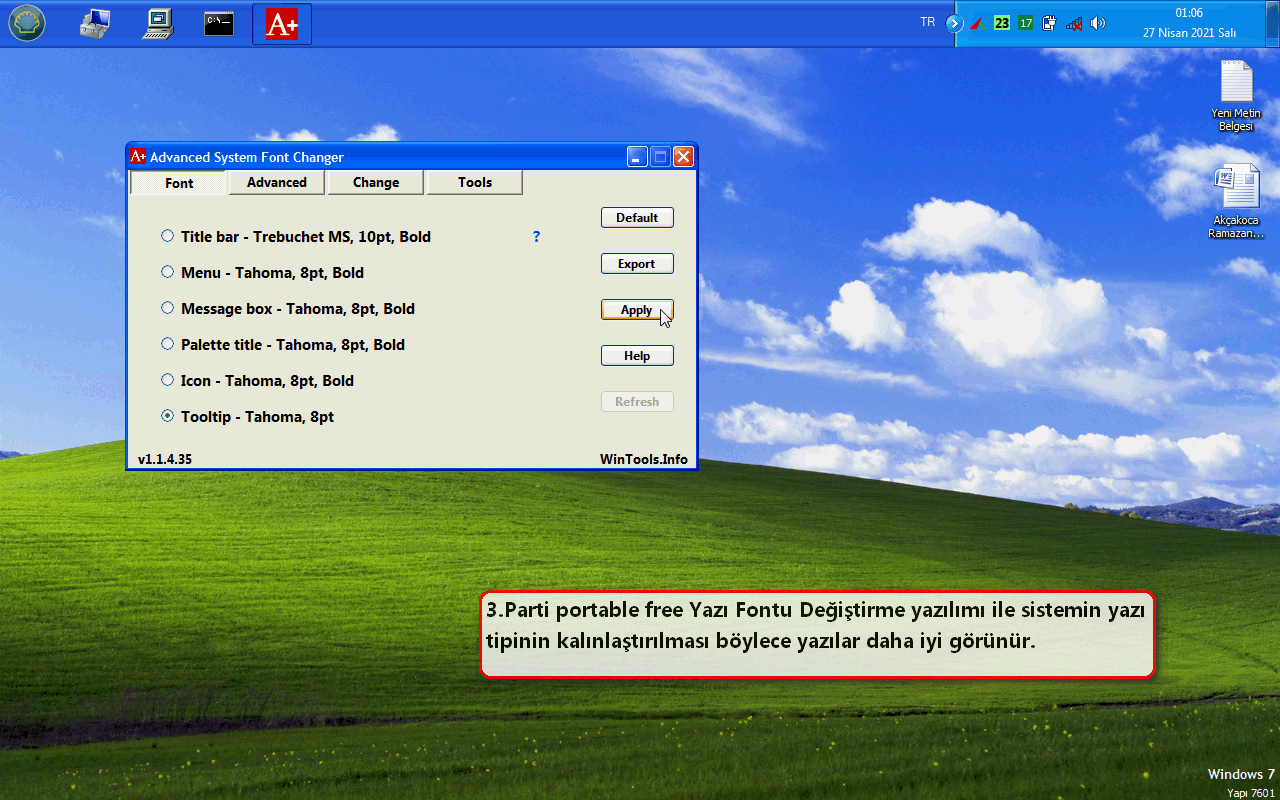Screen dimensions: 1280x800
Task: Open the command prompt taskbar icon
Action: point(219,23)
